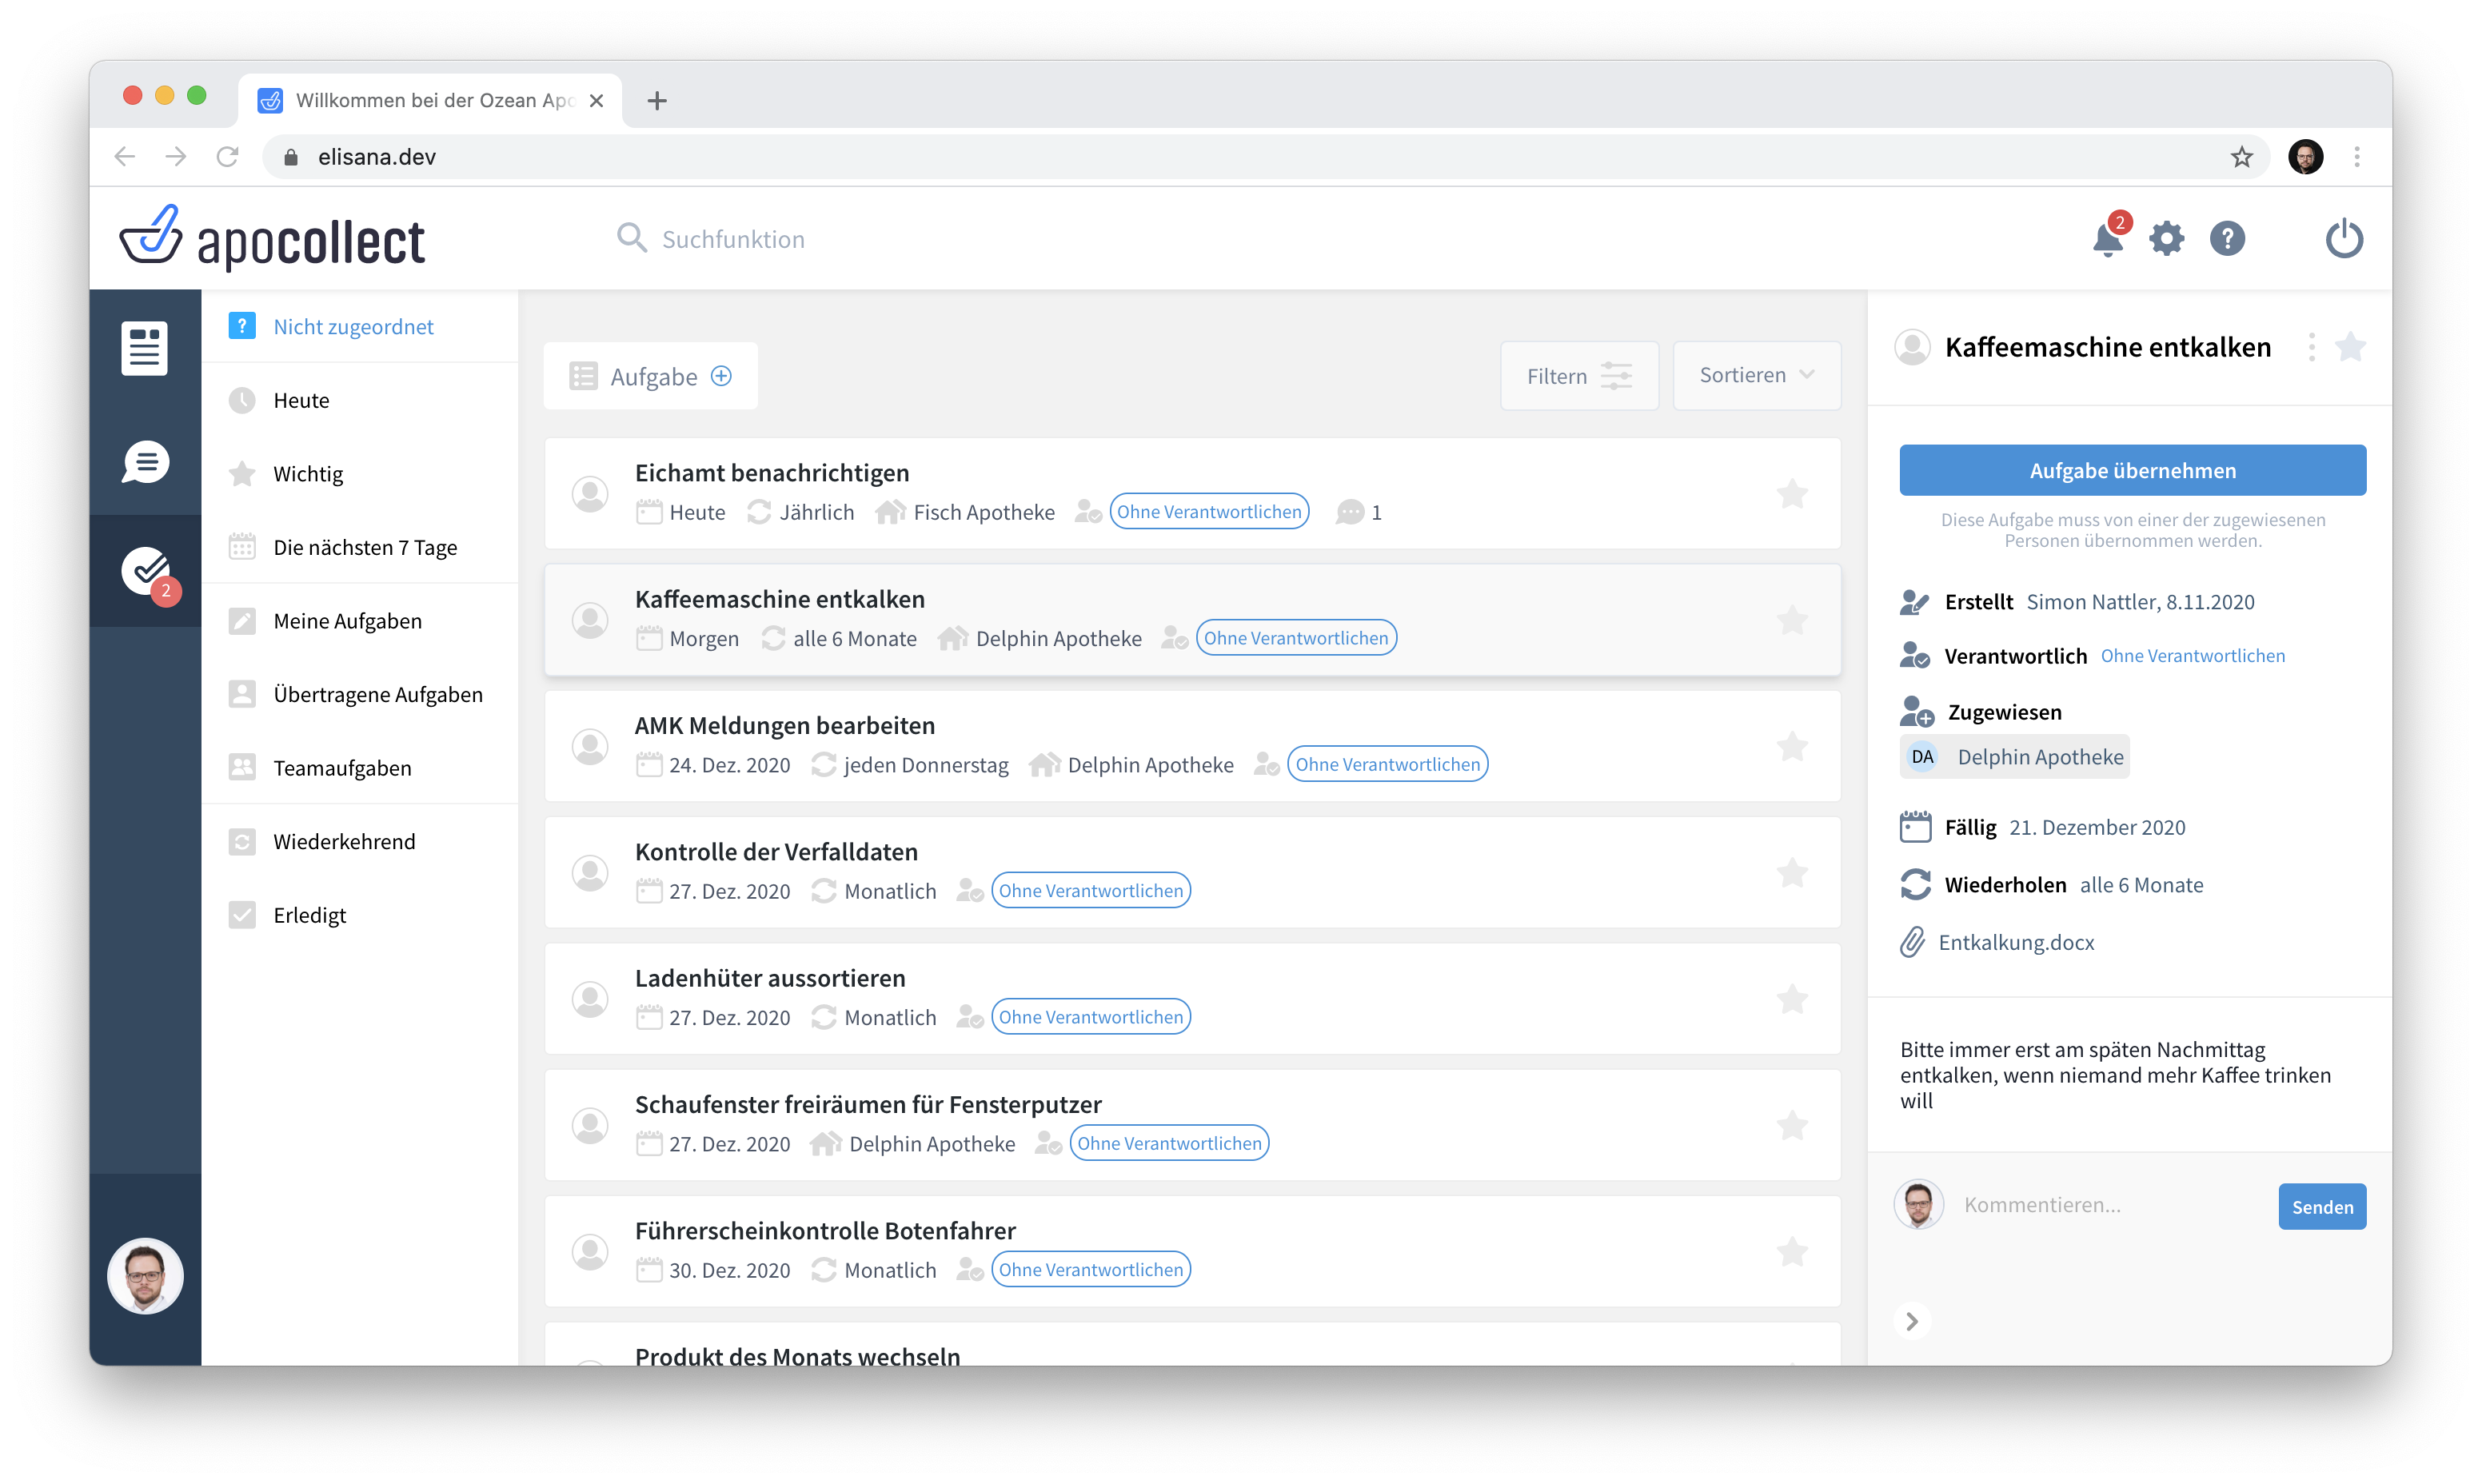Open the chat messages sidebar icon
This screenshot has height=1484, width=2482.
pyautogui.click(x=145, y=462)
